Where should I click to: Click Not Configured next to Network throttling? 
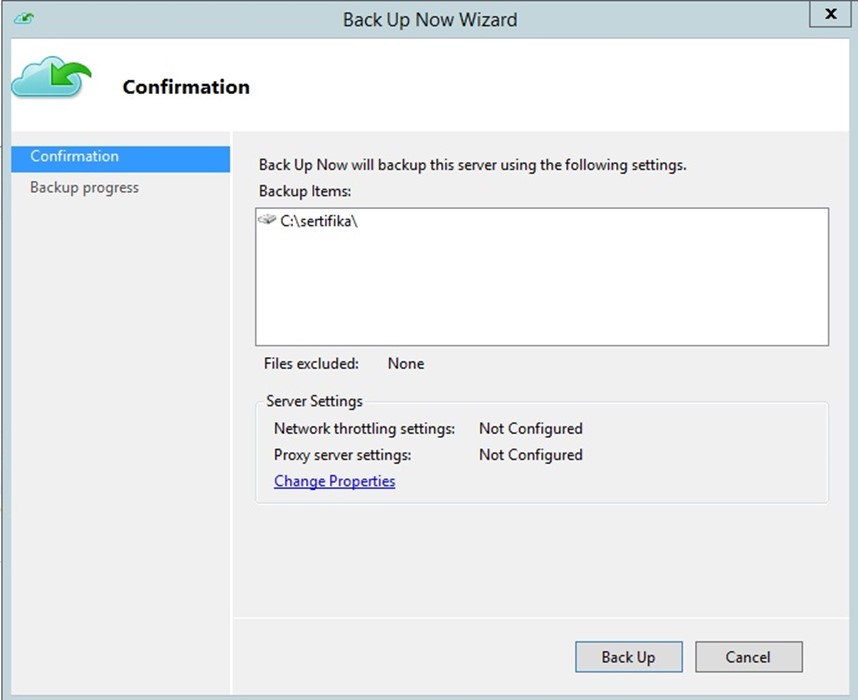[531, 429]
